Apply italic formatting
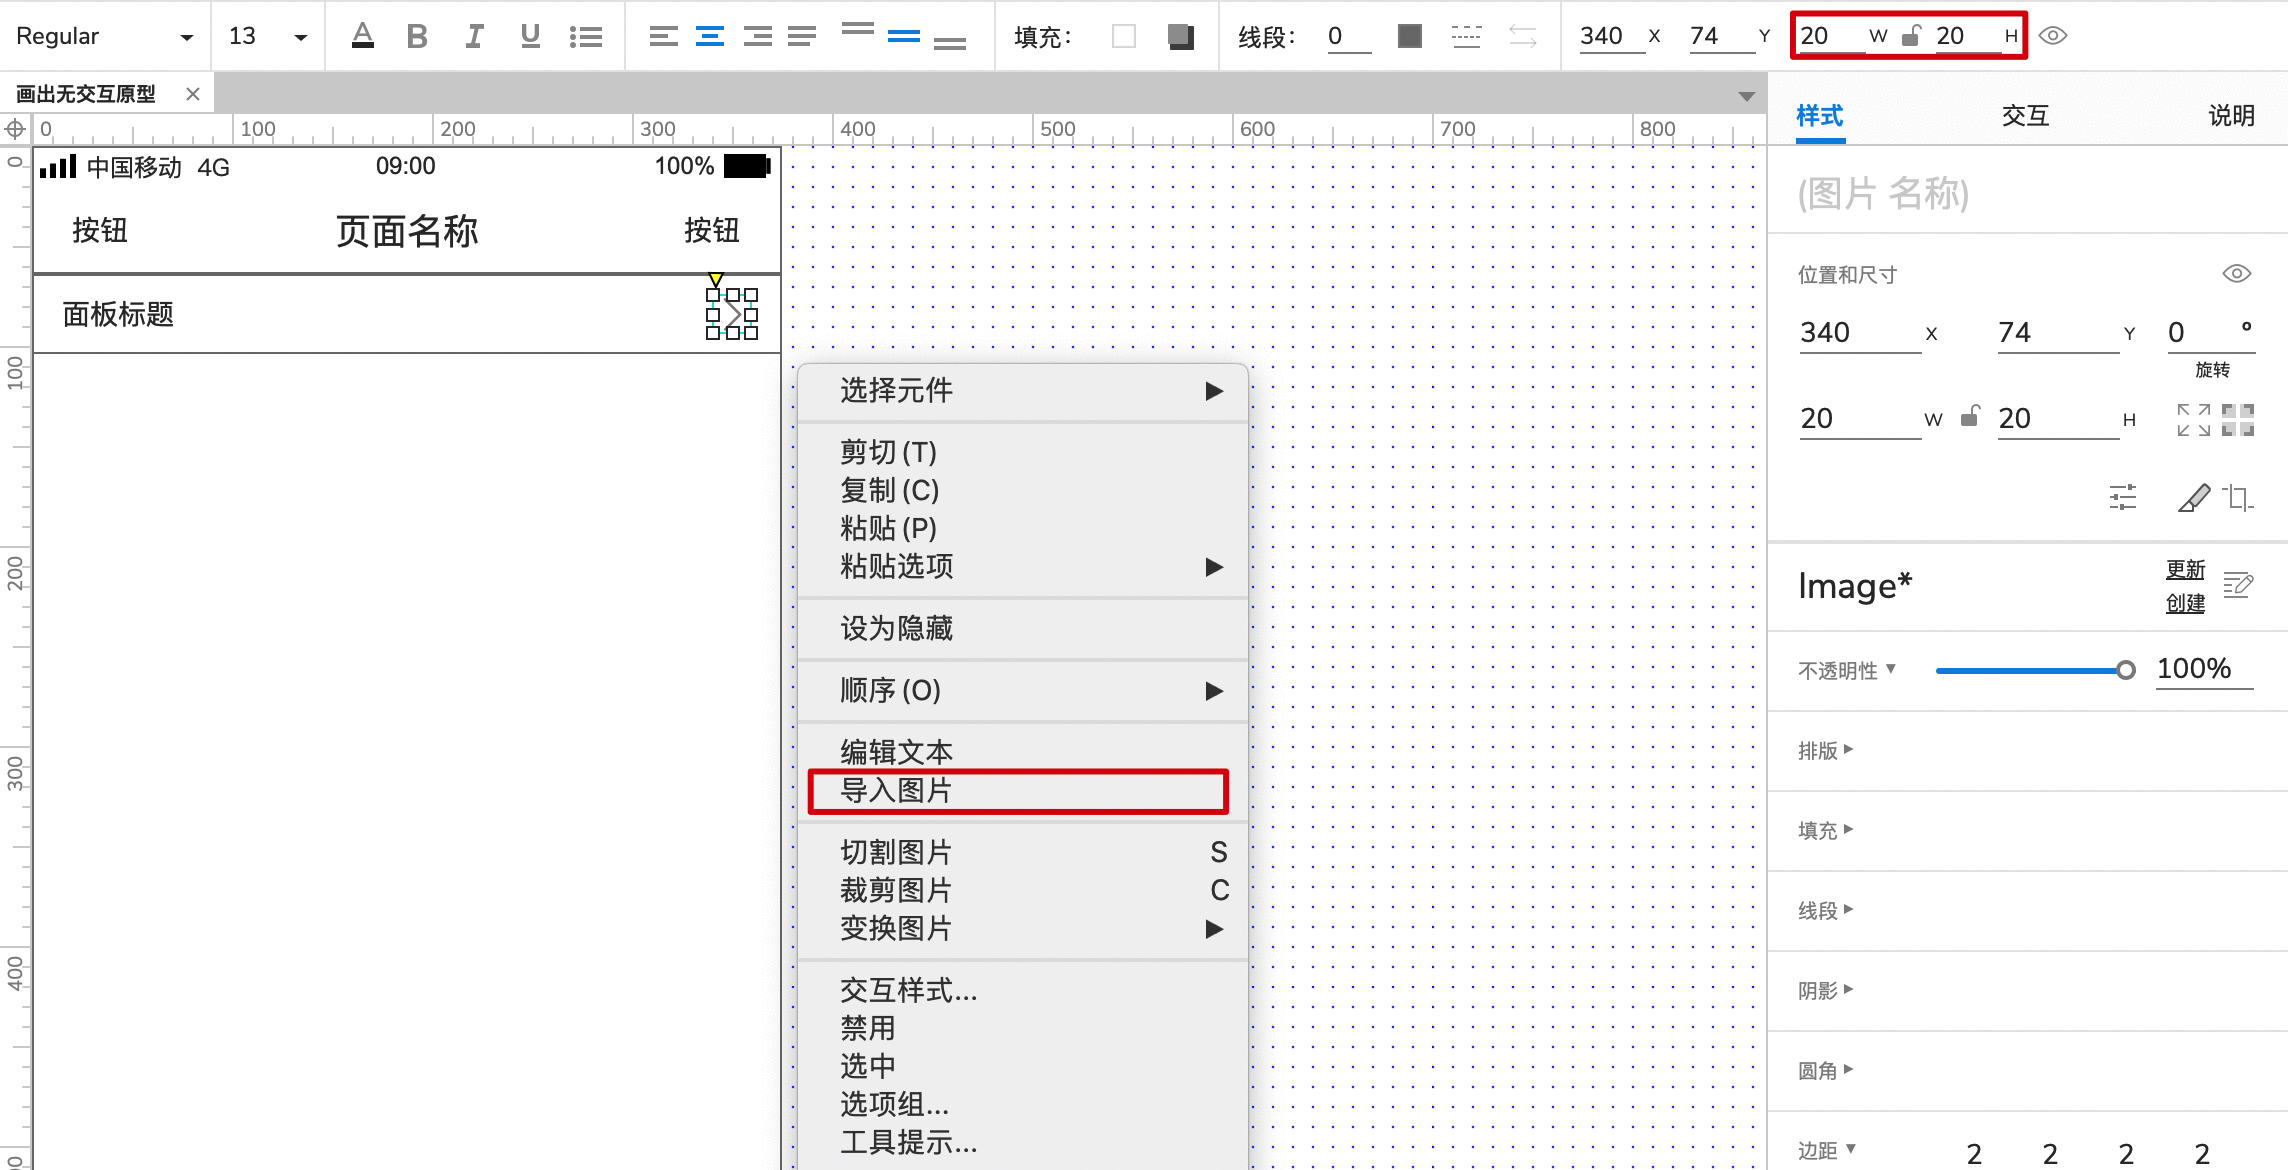 [x=473, y=35]
